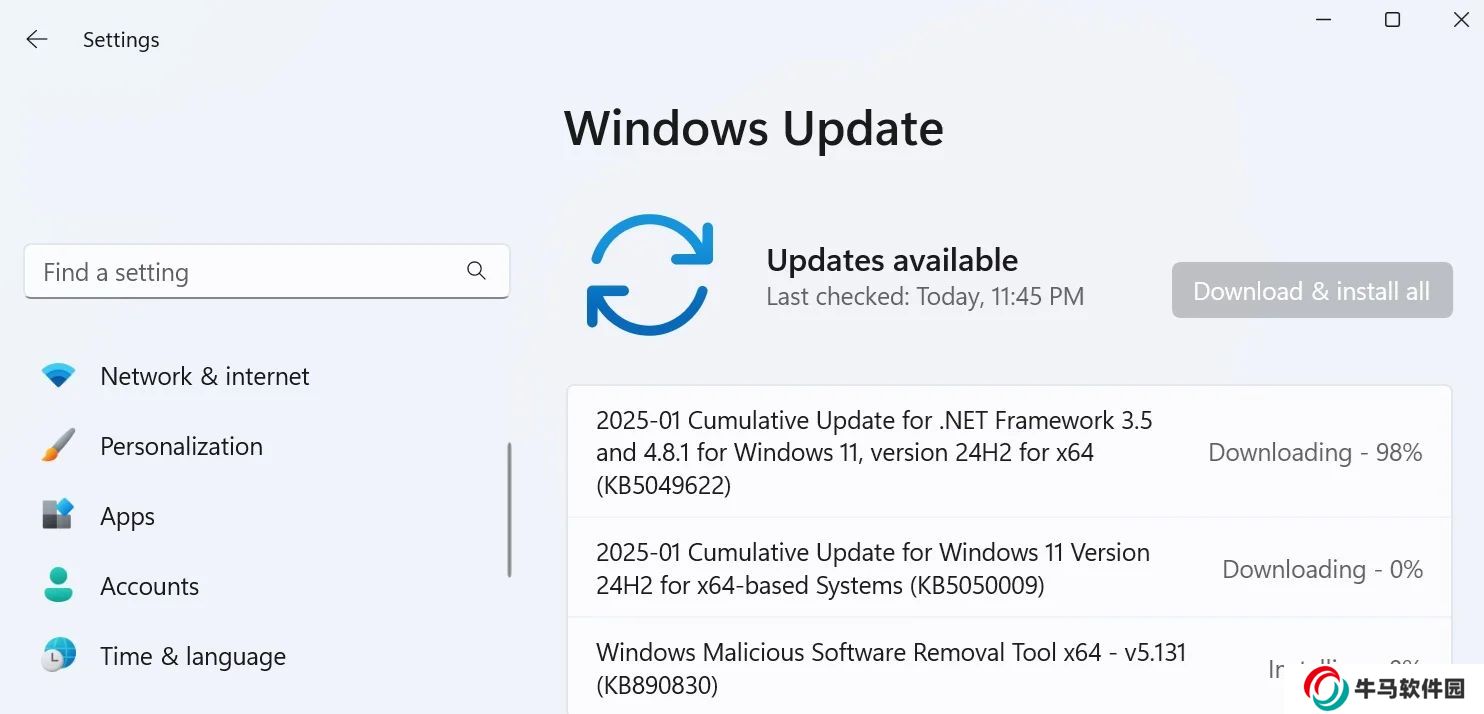Select the Malicious Software Removal Tool entry

click(890, 668)
